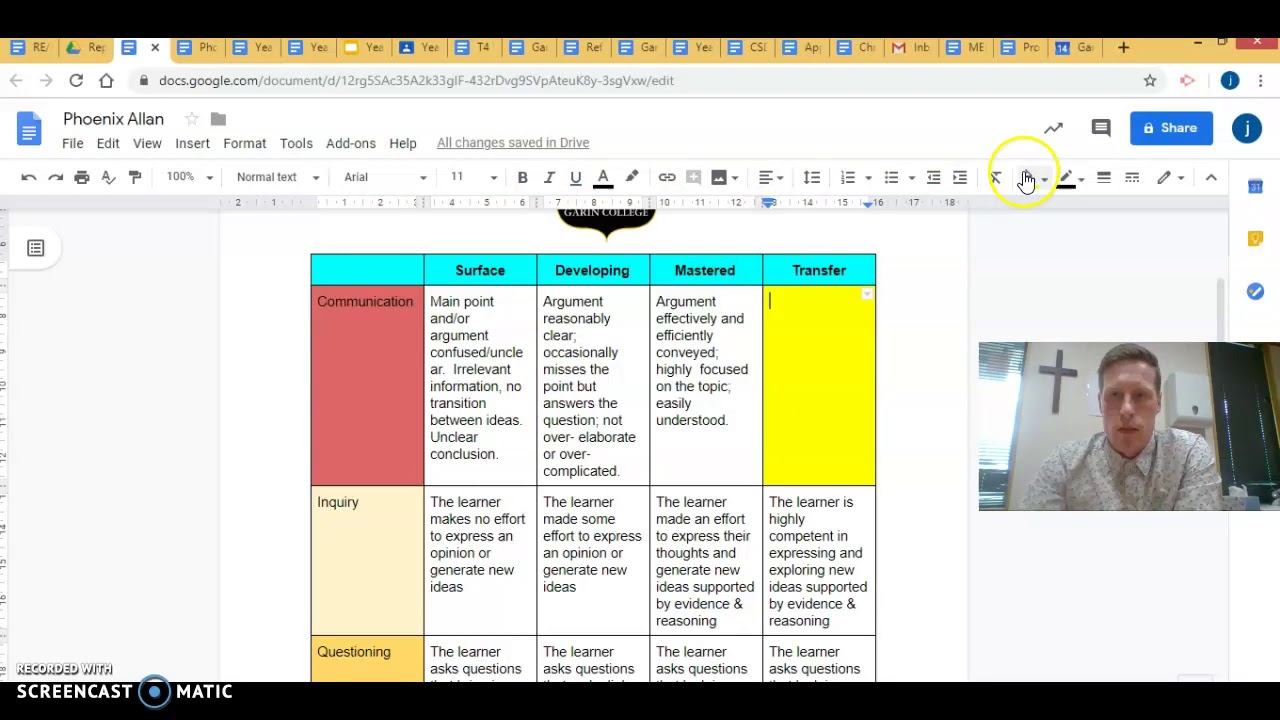Viewport: 1280px width, 720px height.
Task: Open the Tools menu
Action: coord(296,143)
